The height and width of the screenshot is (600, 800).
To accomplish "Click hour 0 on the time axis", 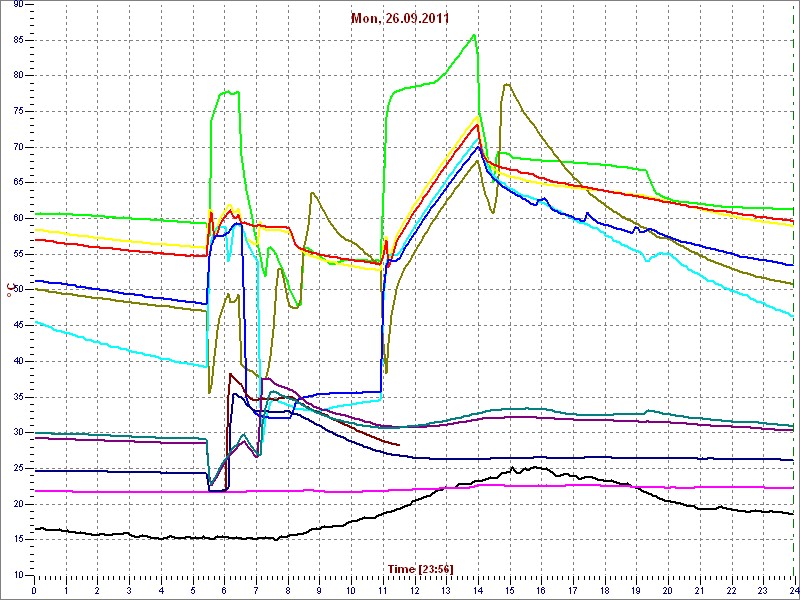I will pyautogui.click(x=34, y=590).
